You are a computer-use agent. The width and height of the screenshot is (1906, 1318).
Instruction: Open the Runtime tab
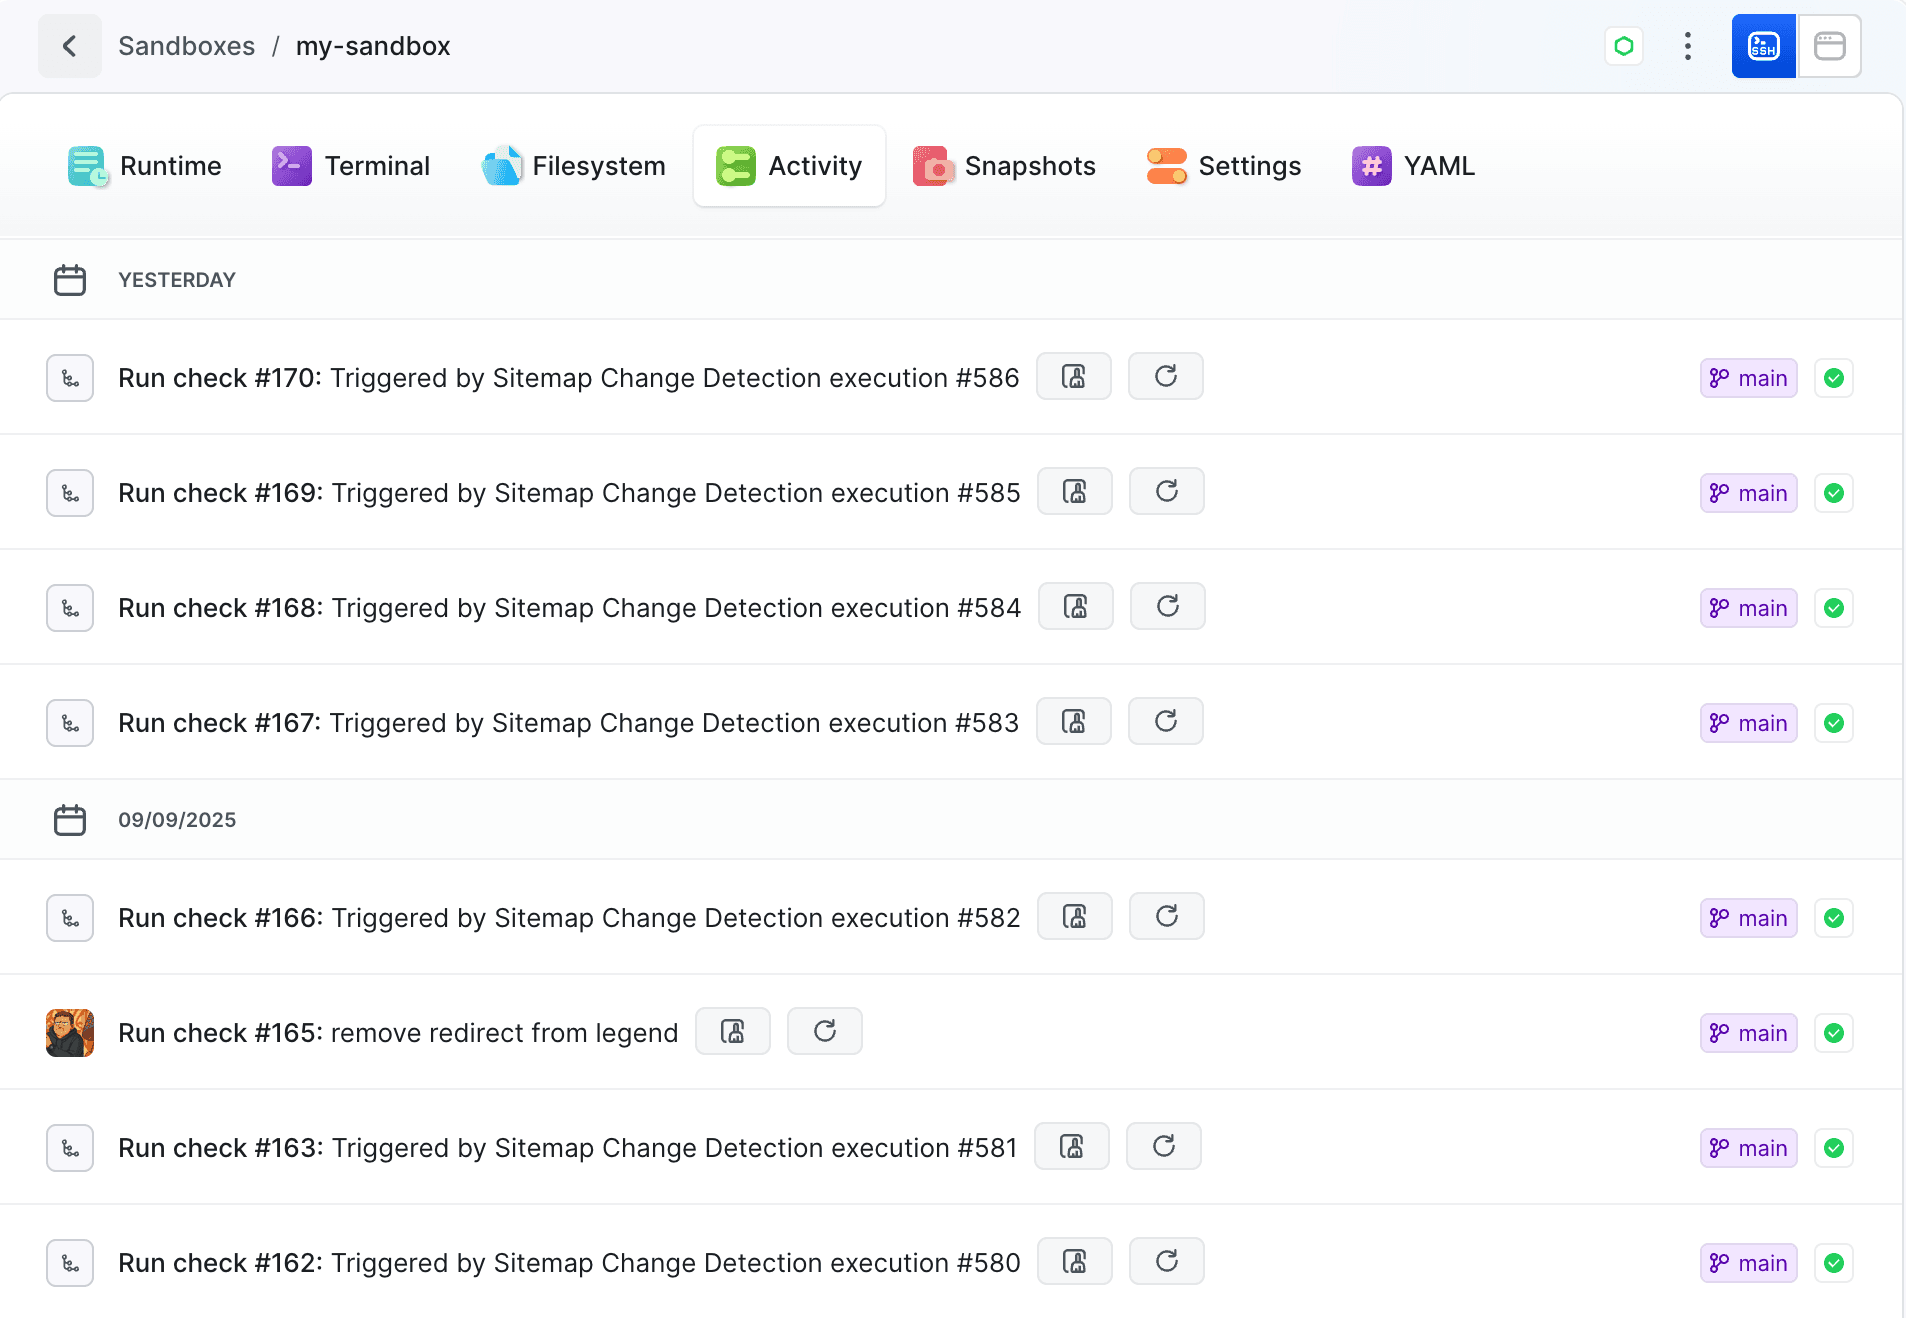click(x=145, y=166)
